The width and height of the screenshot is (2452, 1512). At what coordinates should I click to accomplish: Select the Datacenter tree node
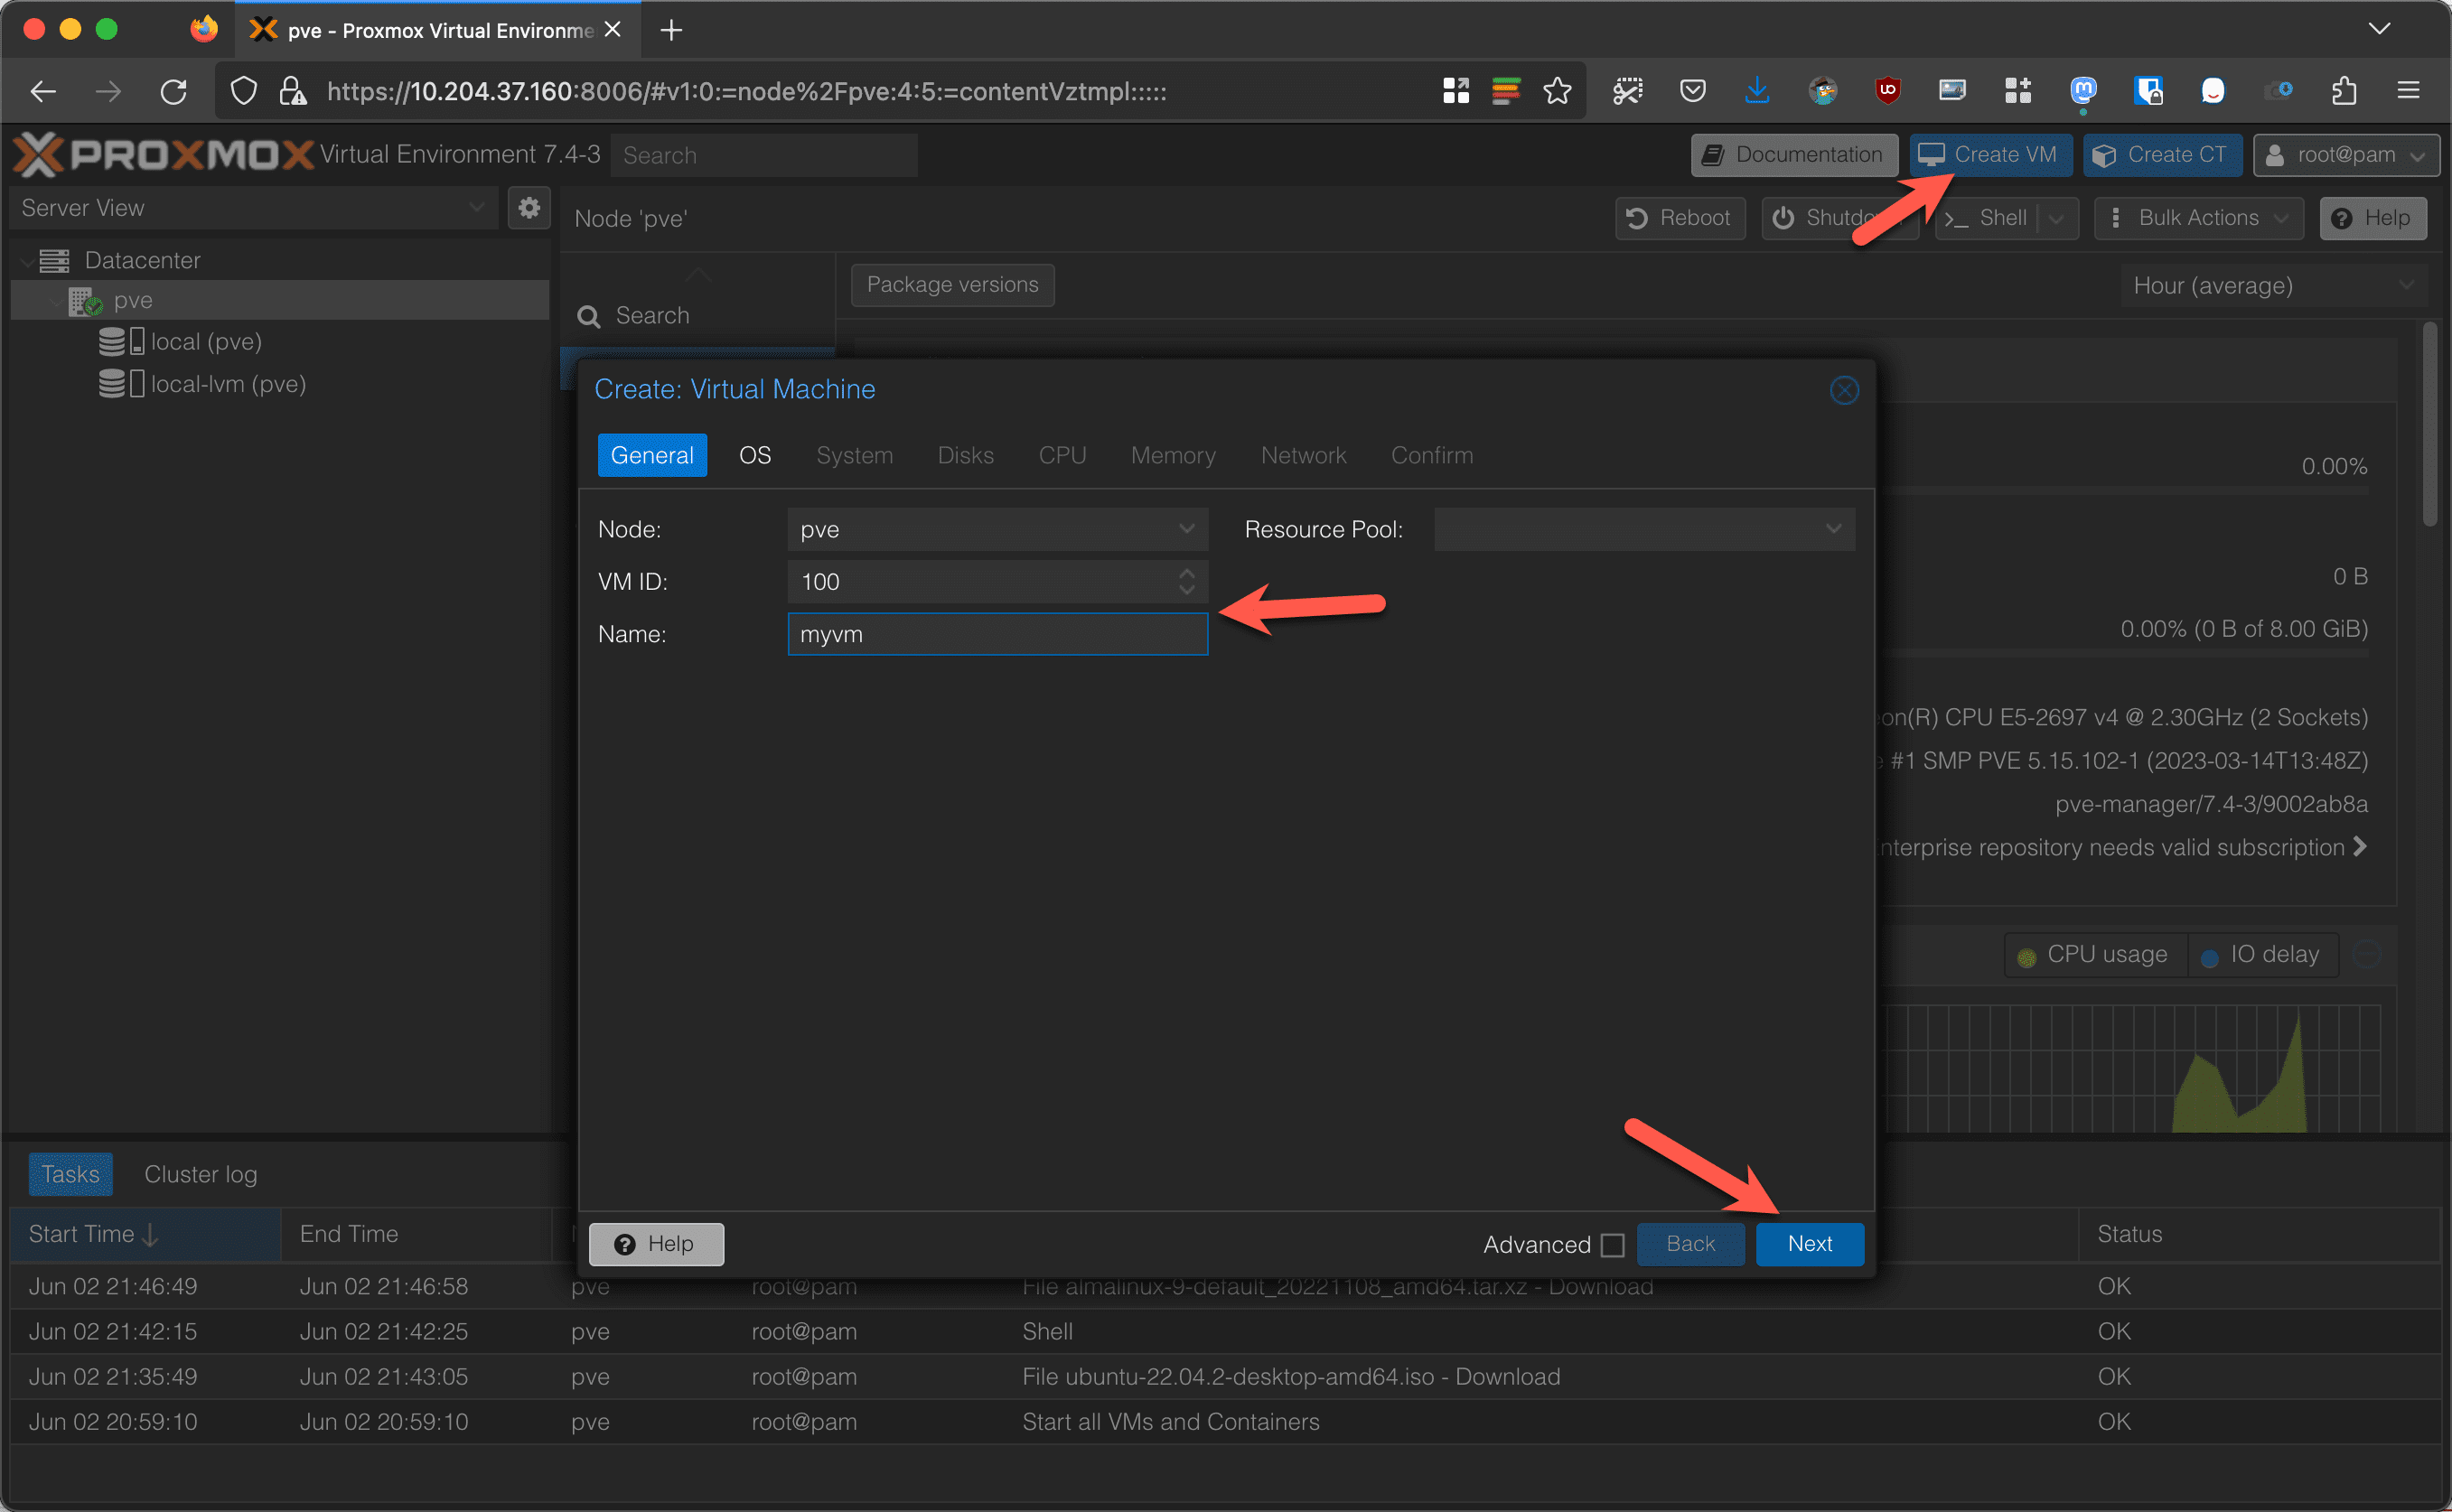coord(142,260)
